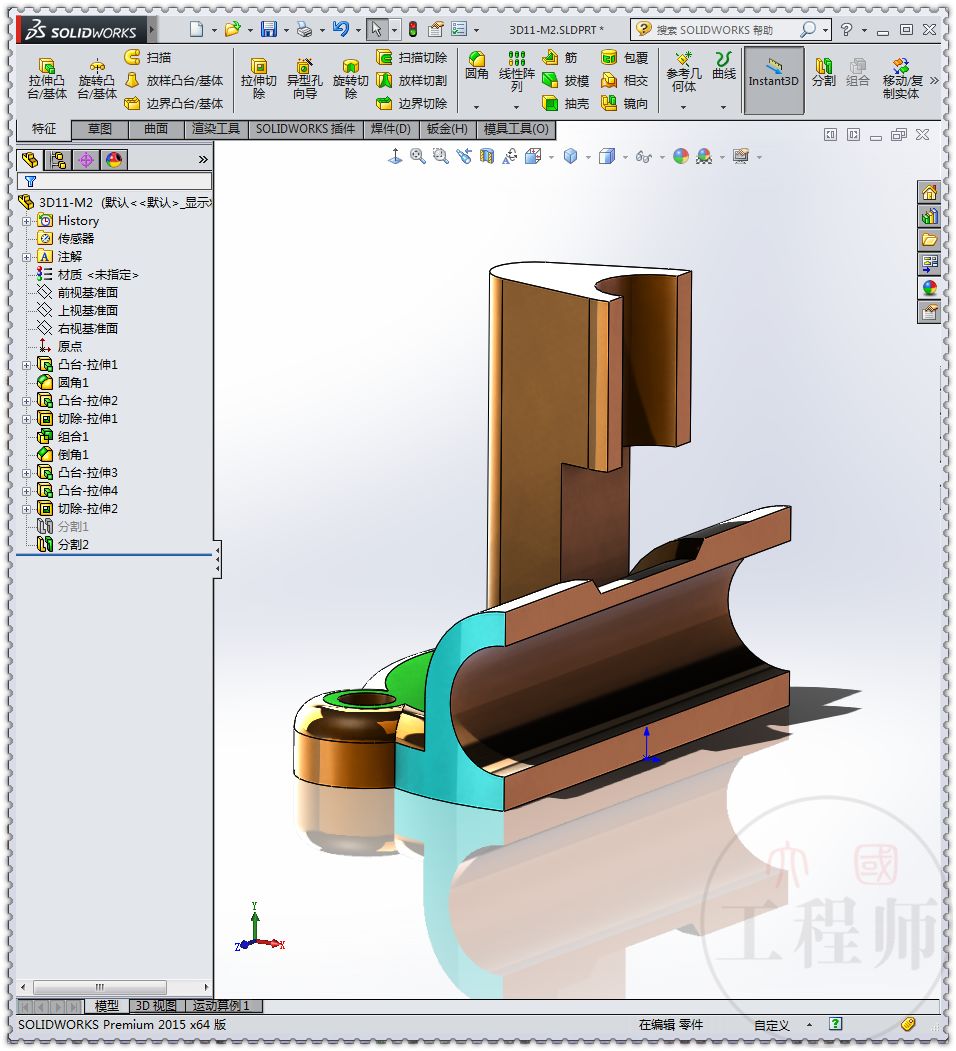Switch to the SOLIDWORKS 插件 tab

[306, 129]
